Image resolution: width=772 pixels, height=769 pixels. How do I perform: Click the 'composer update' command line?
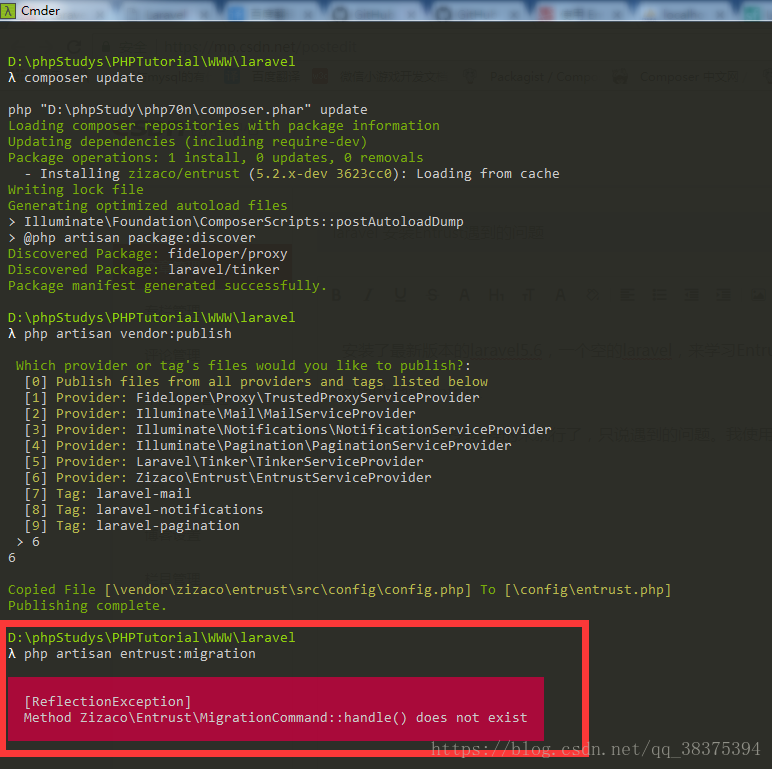(76, 78)
